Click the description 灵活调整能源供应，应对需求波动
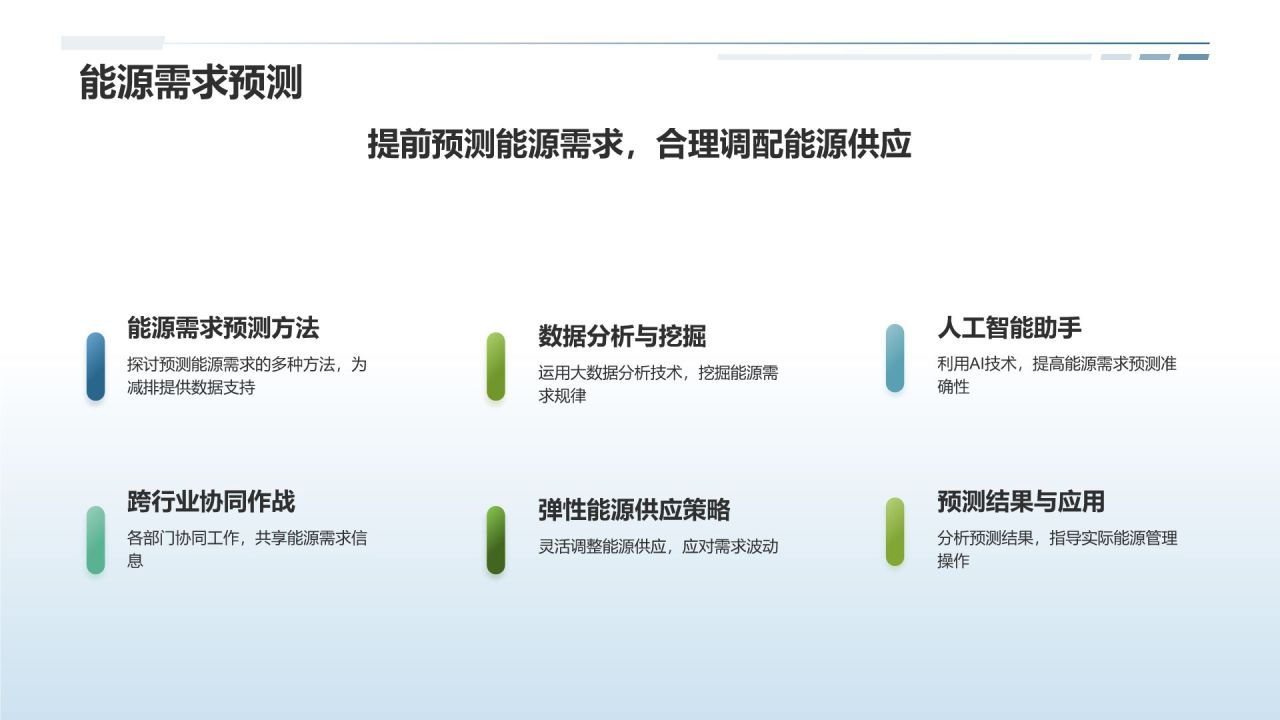The image size is (1280, 720). click(658, 547)
